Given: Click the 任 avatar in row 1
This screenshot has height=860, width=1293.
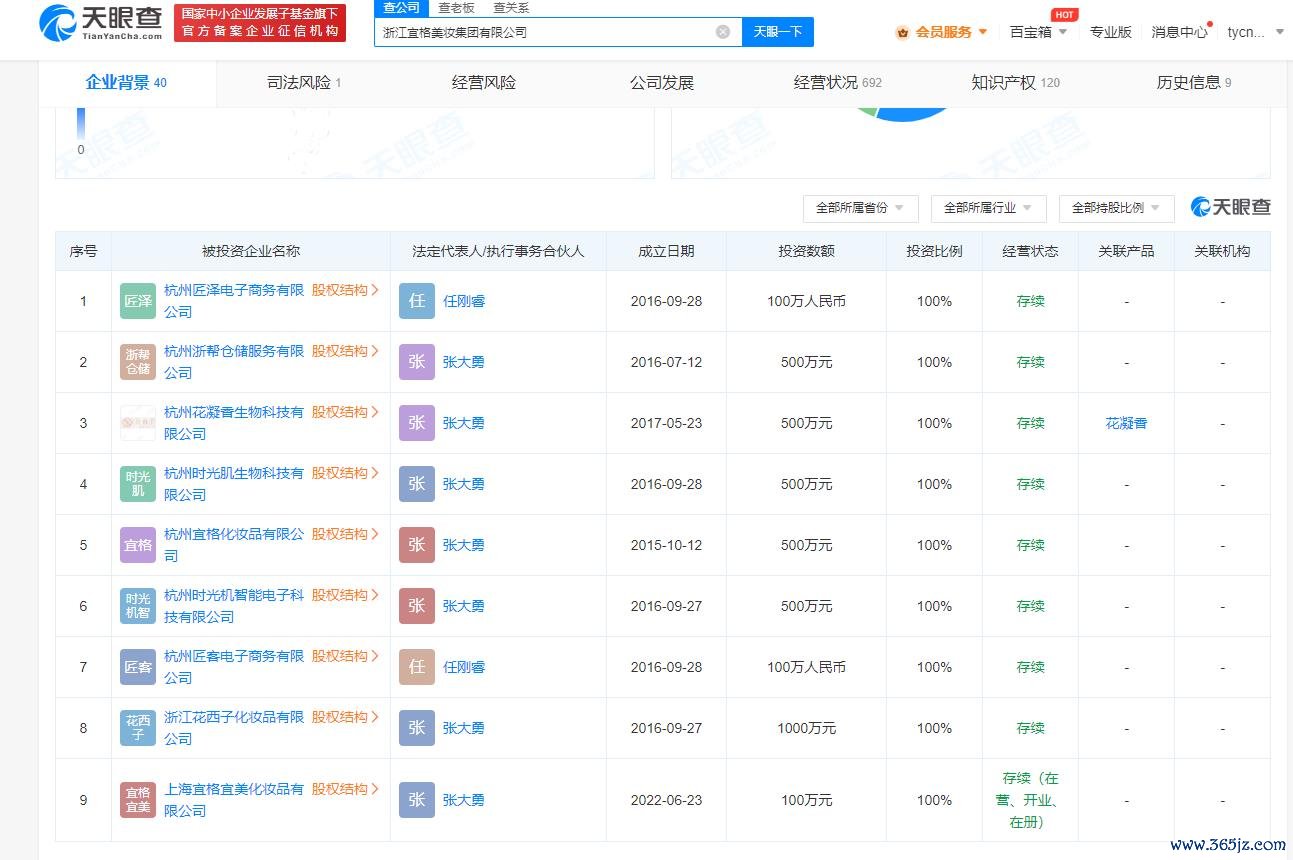Looking at the screenshot, I should 417,301.
